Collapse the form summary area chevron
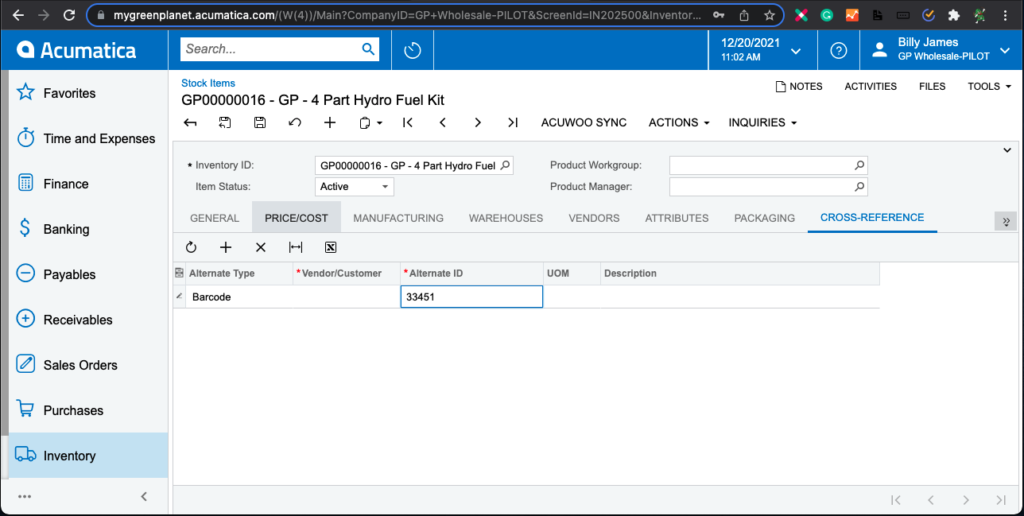The image size is (1024, 516). 1007,151
